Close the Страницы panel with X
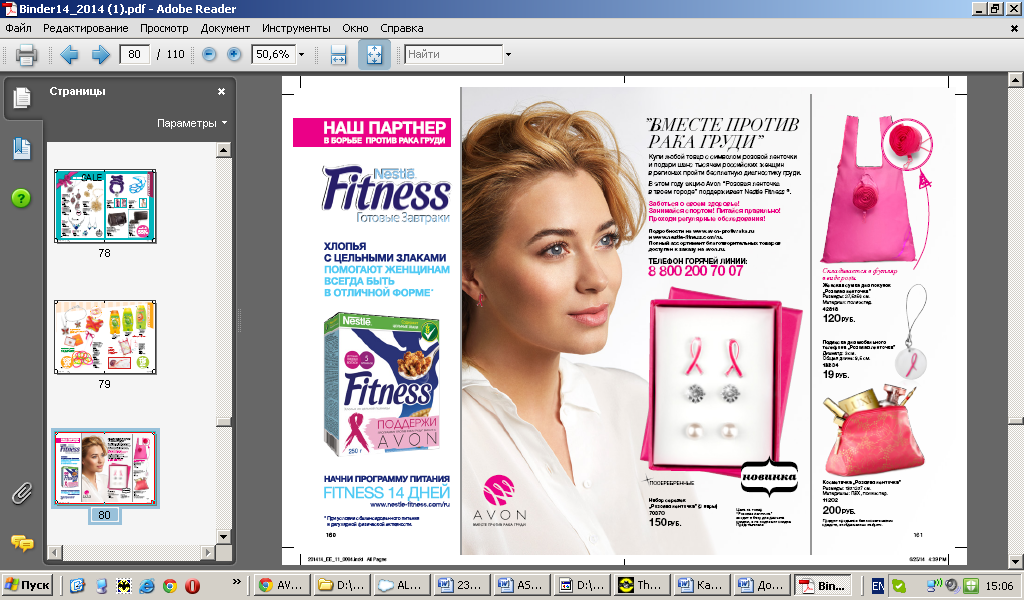 tap(221, 91)
